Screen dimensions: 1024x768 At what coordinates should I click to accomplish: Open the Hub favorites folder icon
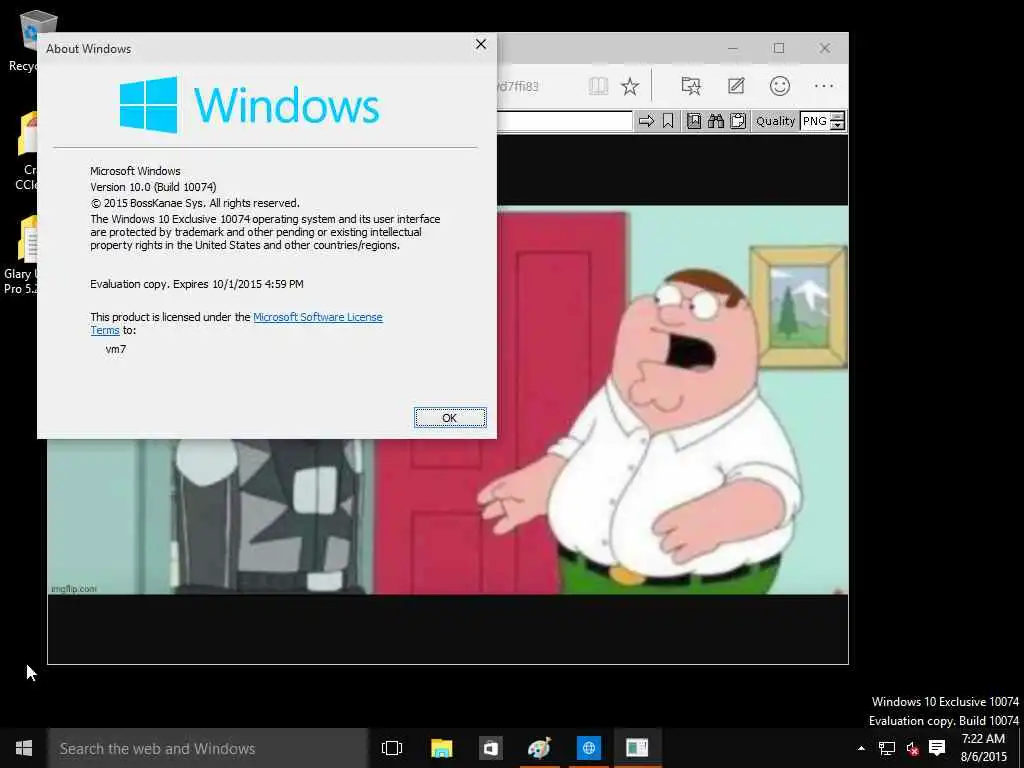[691, 86]
